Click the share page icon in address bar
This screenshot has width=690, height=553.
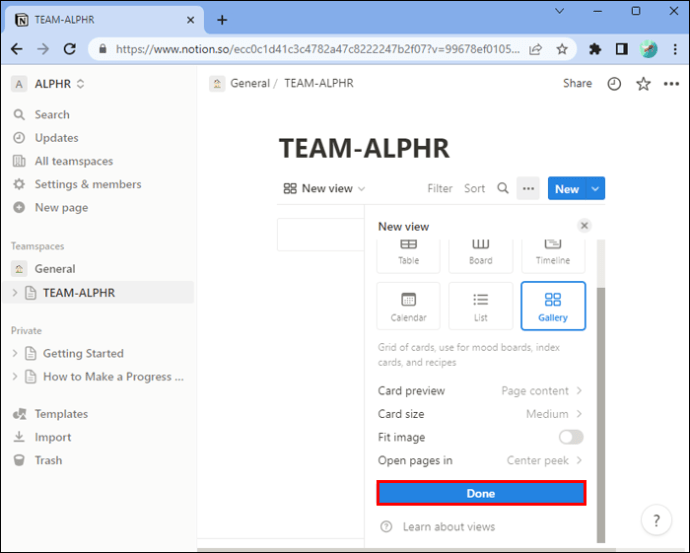point(535,49)
